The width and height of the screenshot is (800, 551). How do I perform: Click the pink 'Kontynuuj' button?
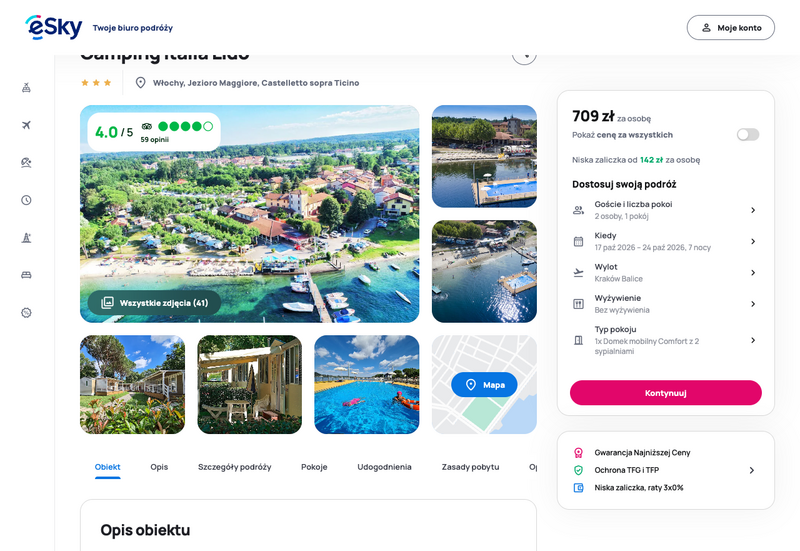666,393
